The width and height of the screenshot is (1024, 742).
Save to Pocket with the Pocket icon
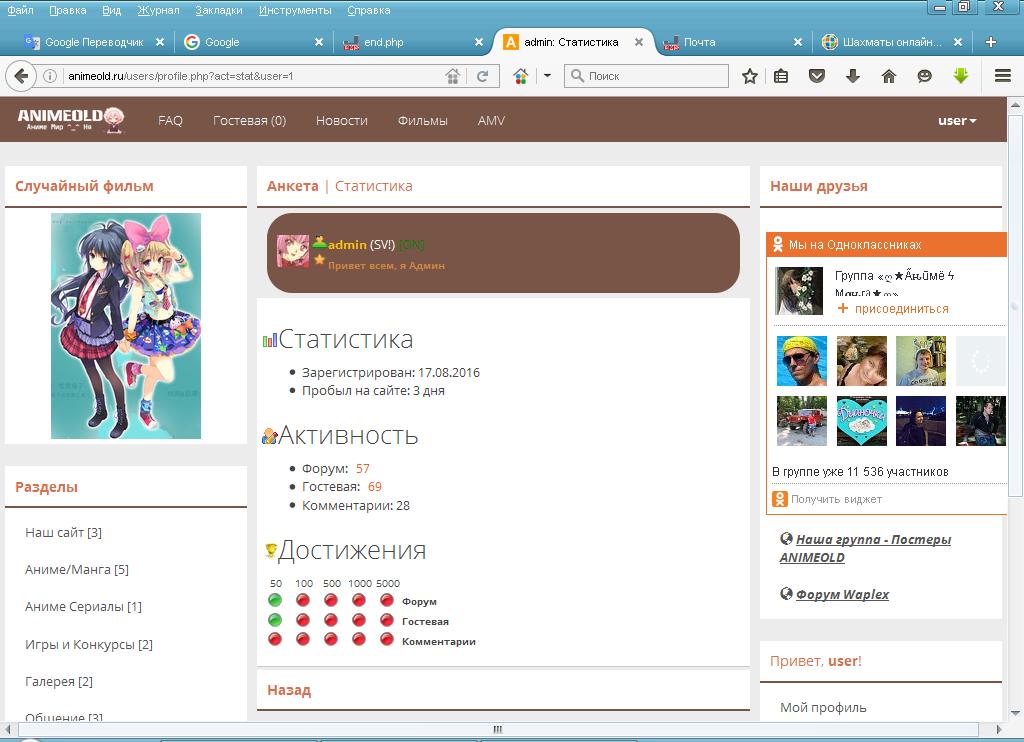coord(816,76)
